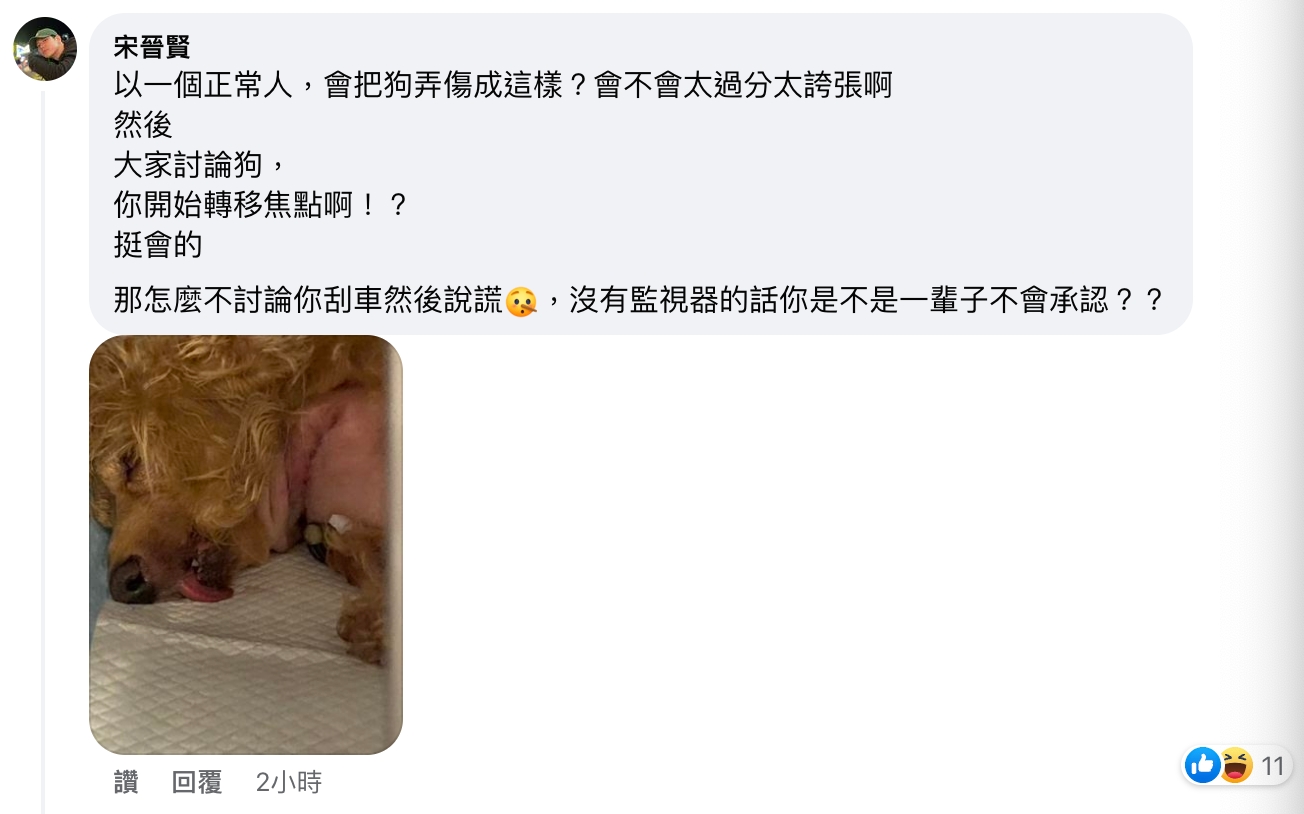
Task: Click comment line starting with 以一個正常人
Action: (x=502, y=86)
